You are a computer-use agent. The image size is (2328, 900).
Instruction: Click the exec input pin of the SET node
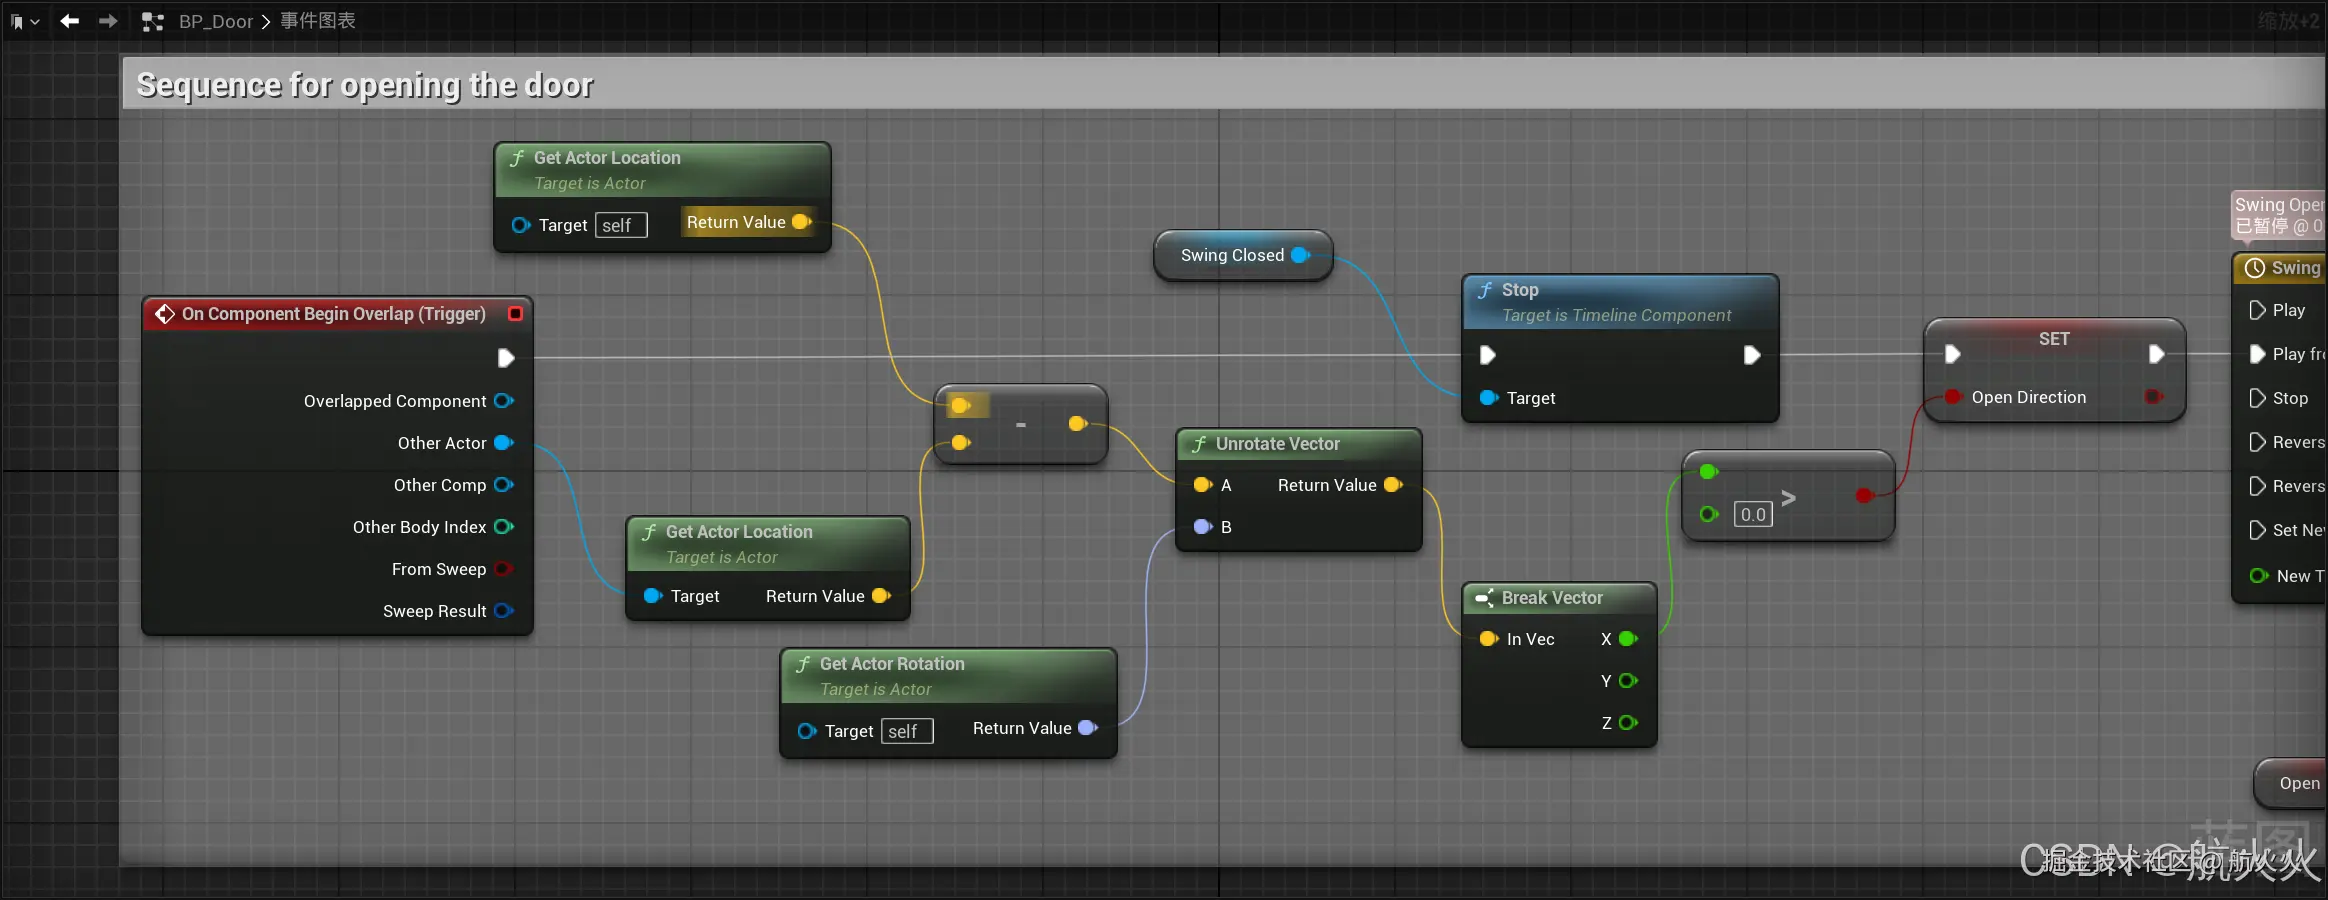(1952, 354)
